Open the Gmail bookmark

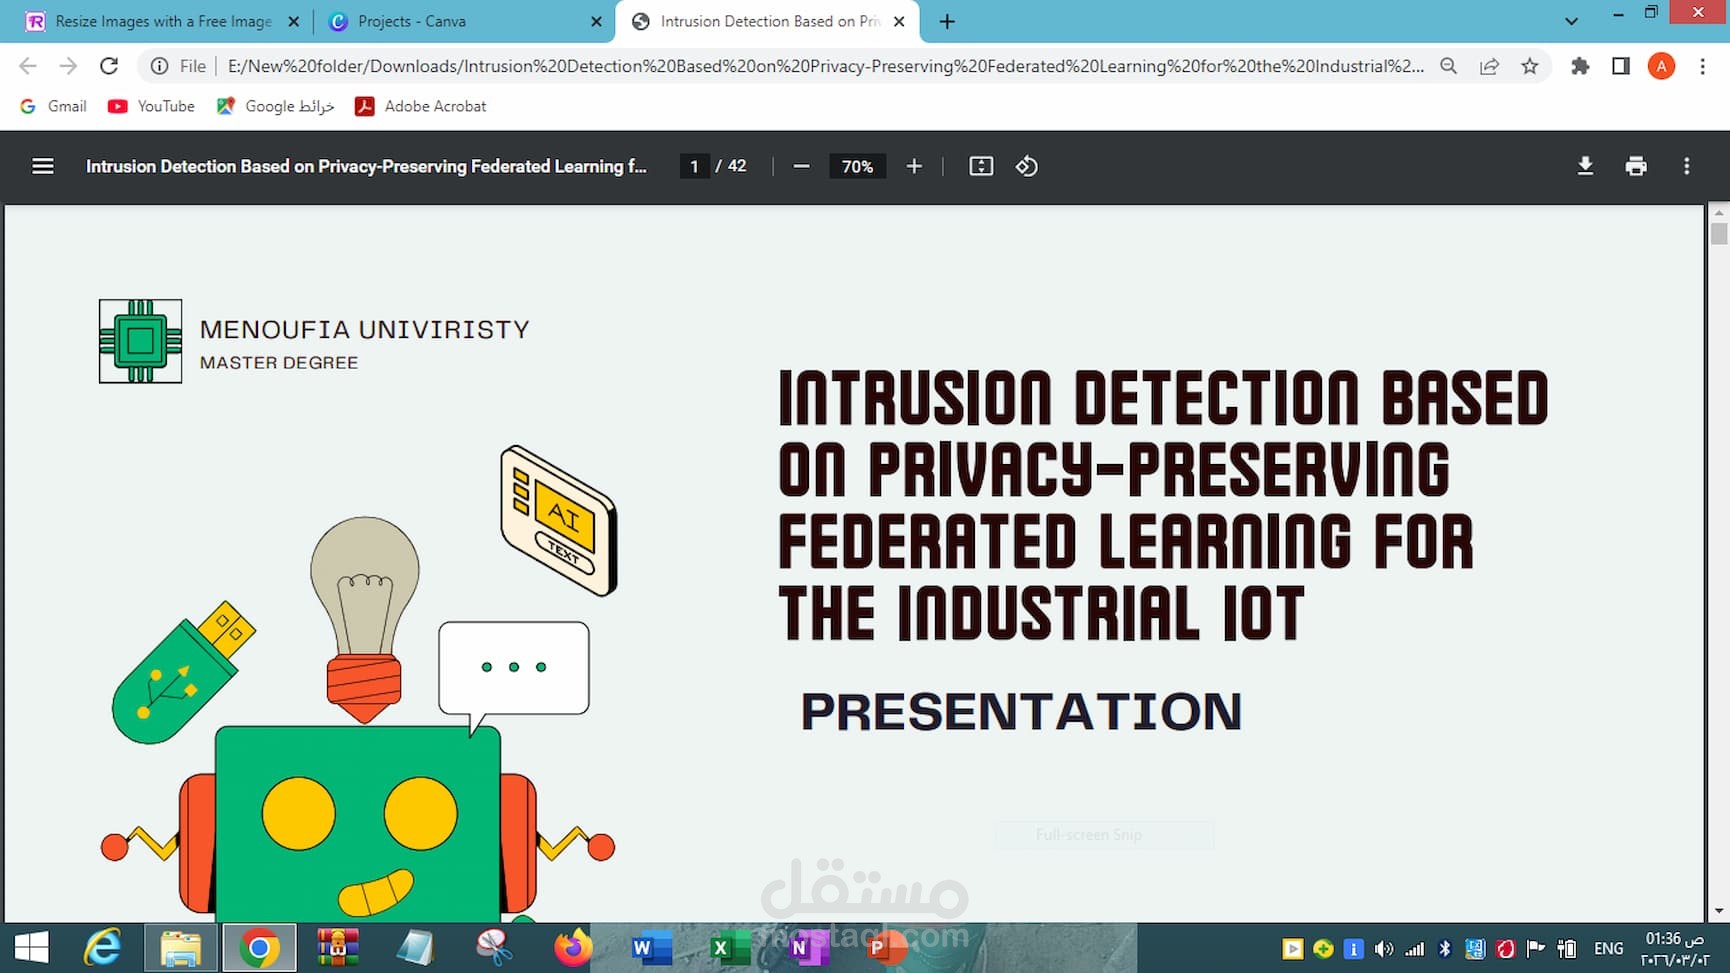tap(53, 106)
